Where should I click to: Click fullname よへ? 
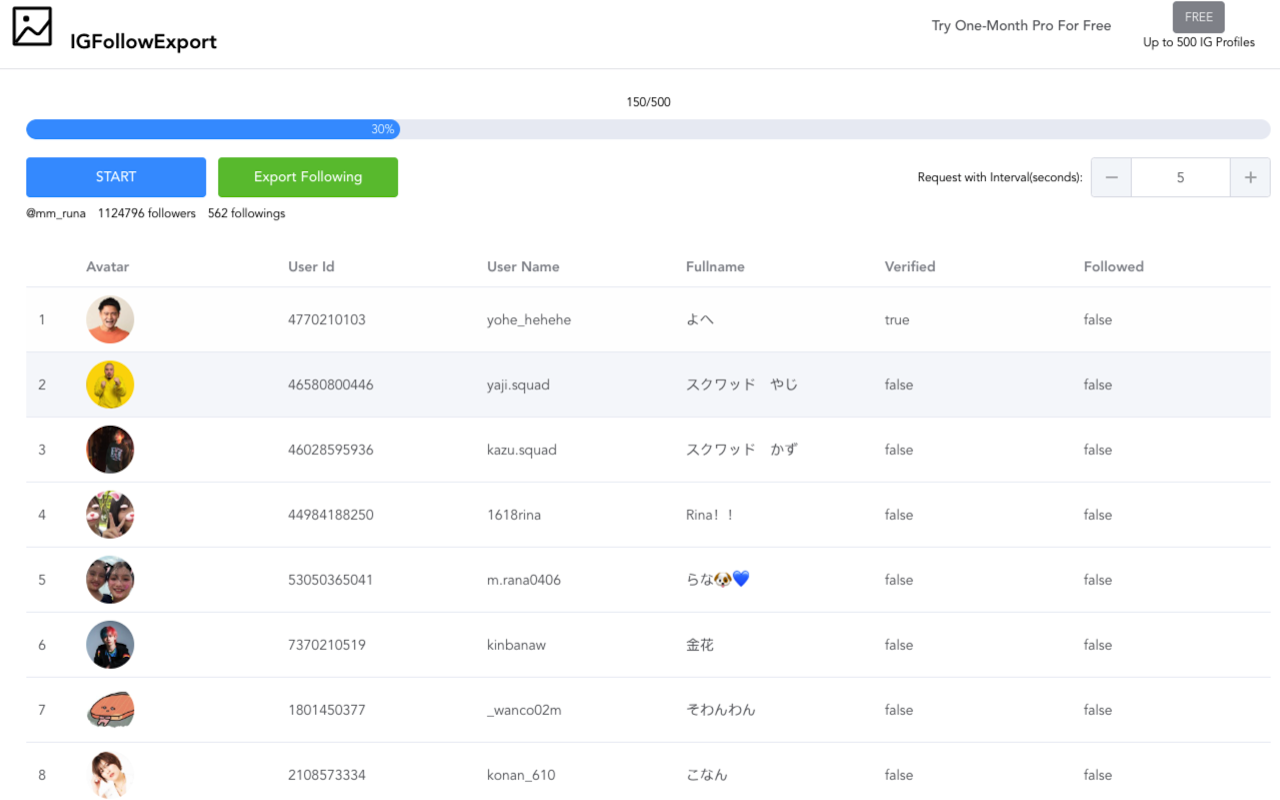click(x=700, y=320)
